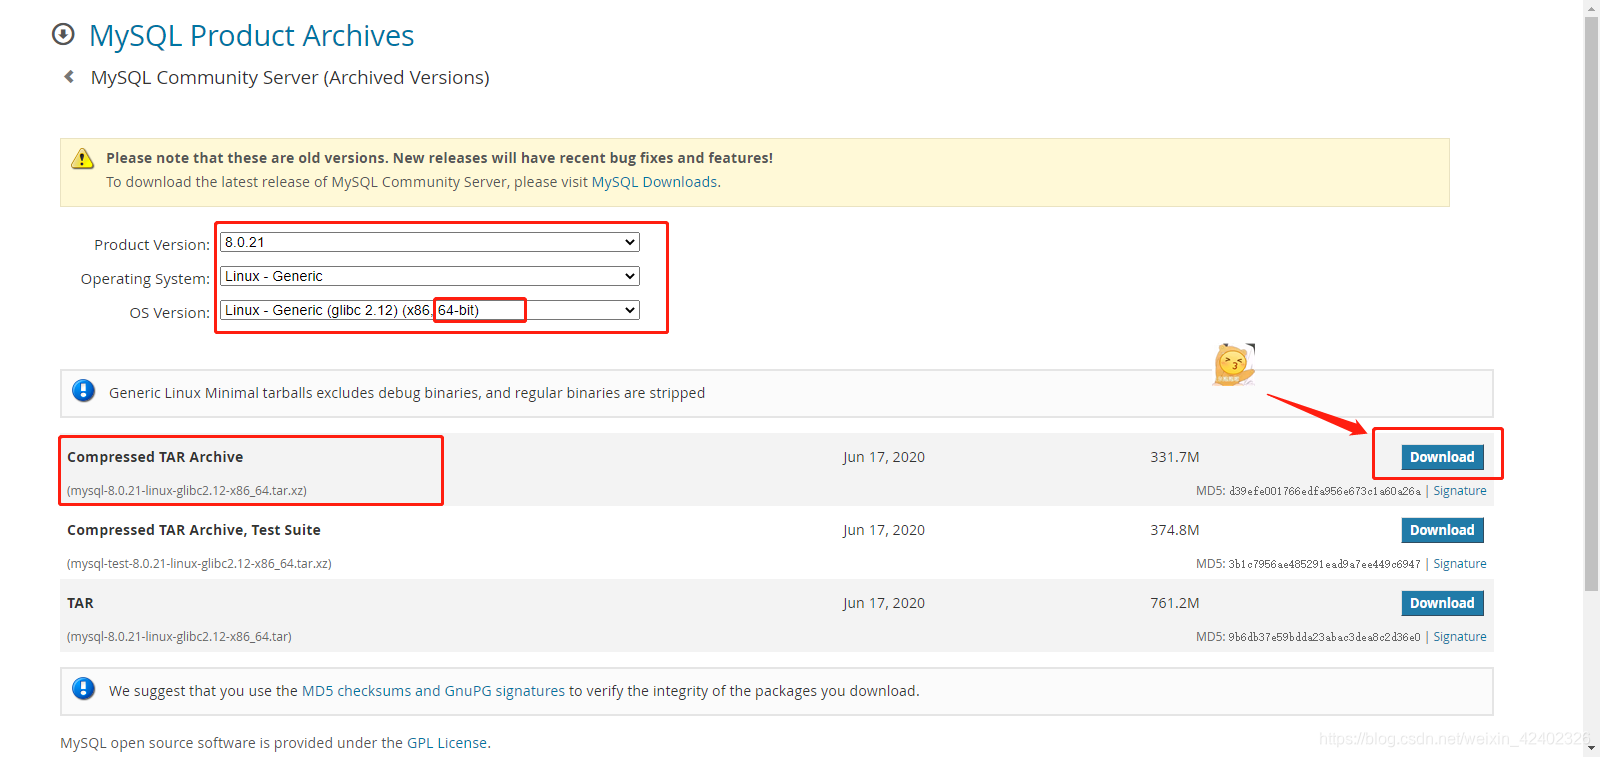The width and height of the screenshot is (1600, 757).
Task: Open Signature link for Test Suite row
Action: 1460,564
